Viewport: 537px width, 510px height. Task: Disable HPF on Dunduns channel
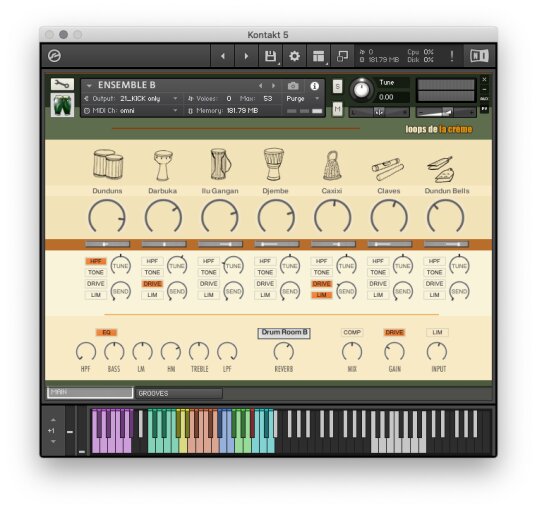(x=96, y=261)
